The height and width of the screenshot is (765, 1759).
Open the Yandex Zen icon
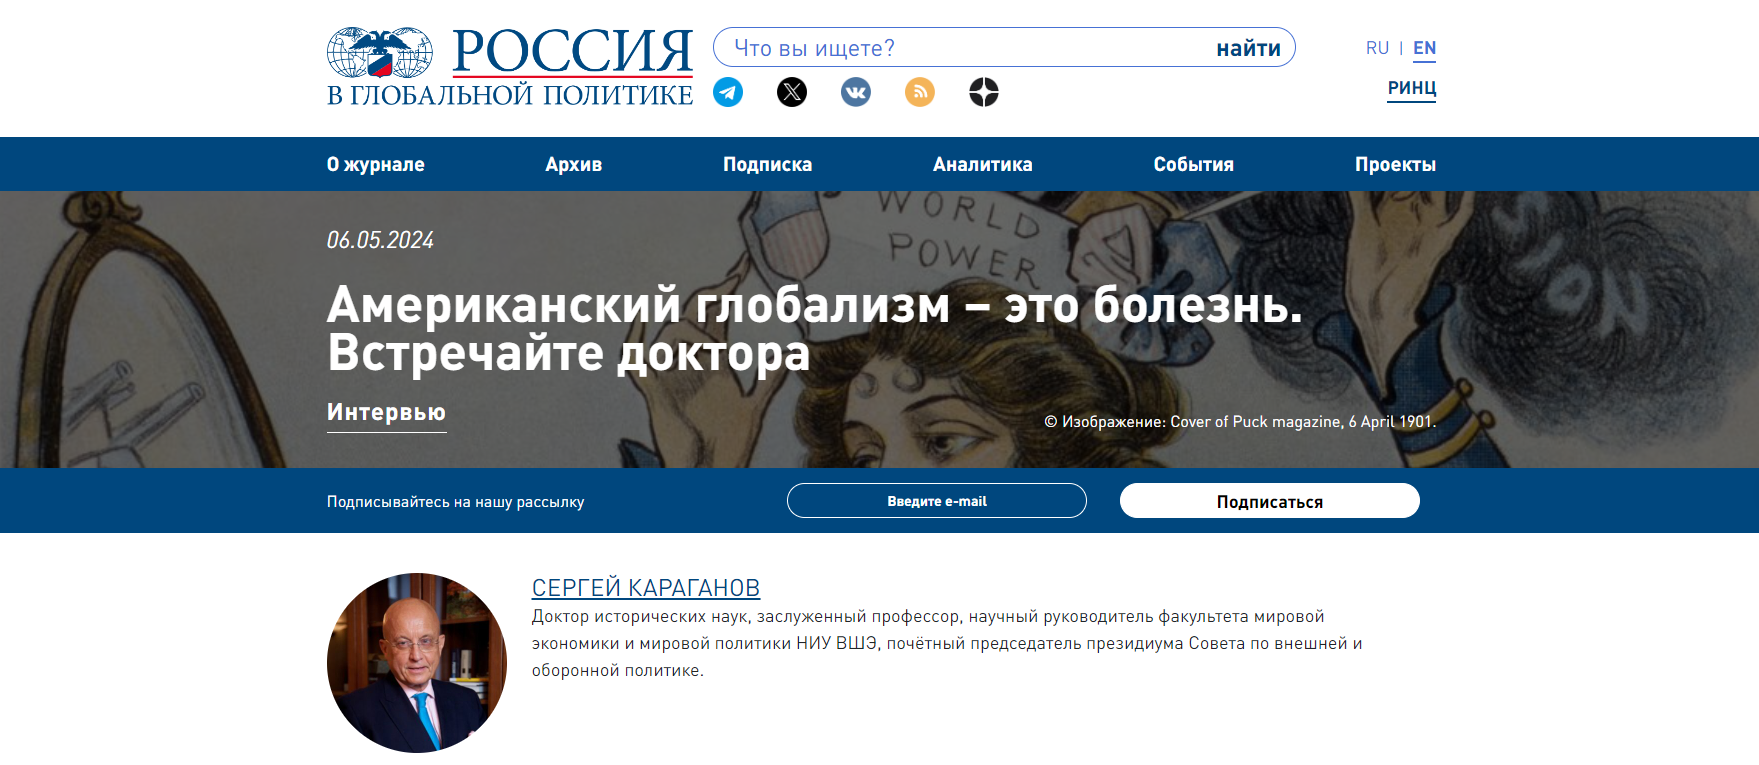click(984, 92)
